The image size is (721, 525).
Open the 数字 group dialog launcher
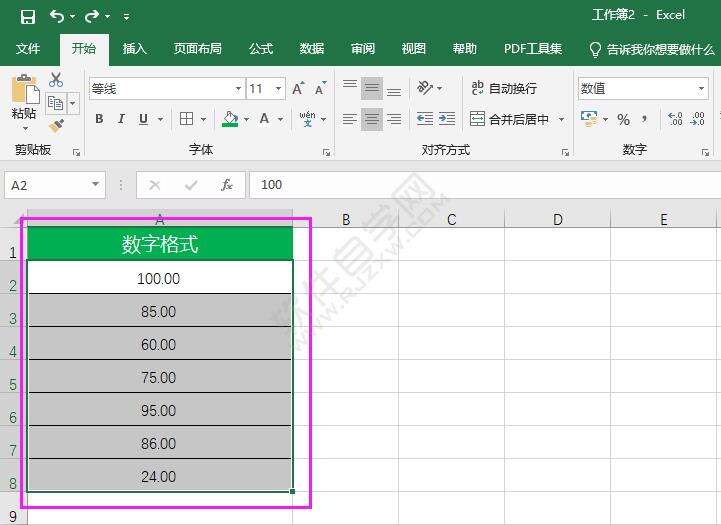(705, 153)
